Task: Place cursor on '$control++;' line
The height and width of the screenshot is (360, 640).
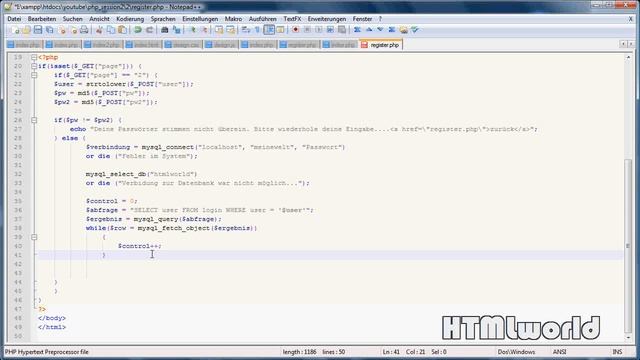Action: pos(140,246)
